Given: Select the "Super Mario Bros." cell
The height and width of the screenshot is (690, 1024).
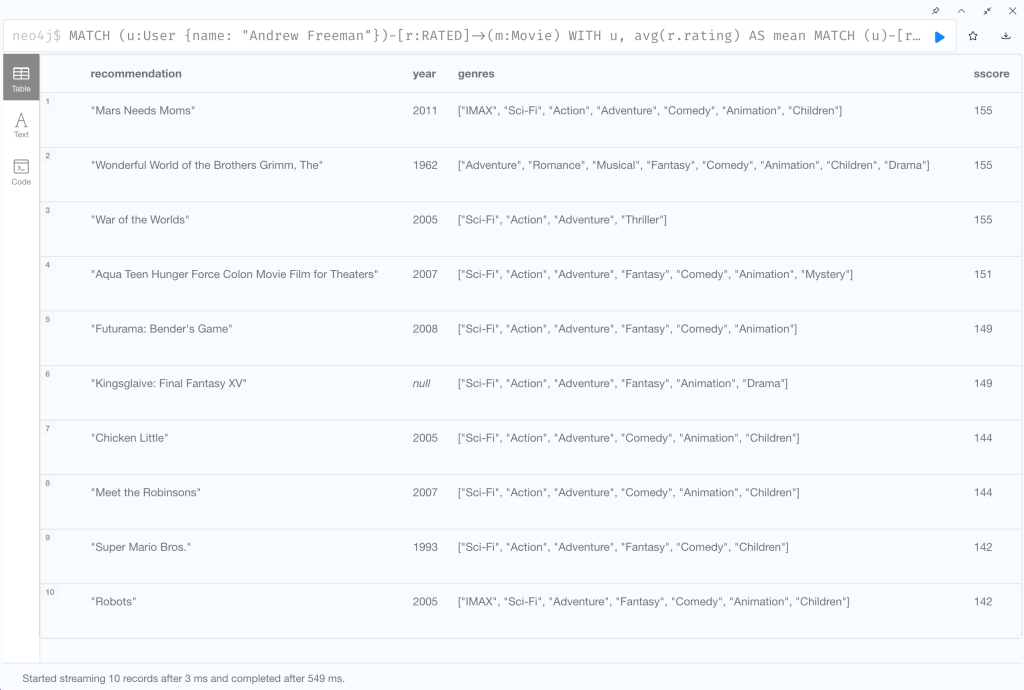Looking at the screenshot, I should point(141,547).
